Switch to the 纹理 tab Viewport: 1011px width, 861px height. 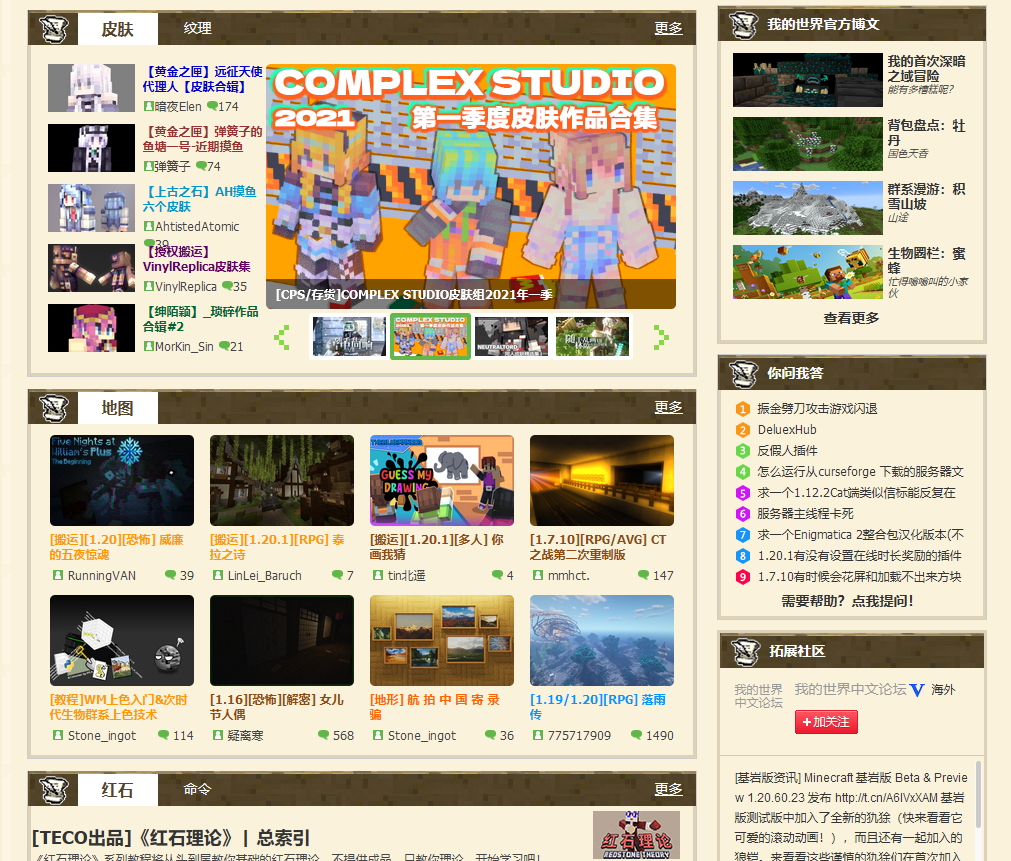tap(197, 28)
